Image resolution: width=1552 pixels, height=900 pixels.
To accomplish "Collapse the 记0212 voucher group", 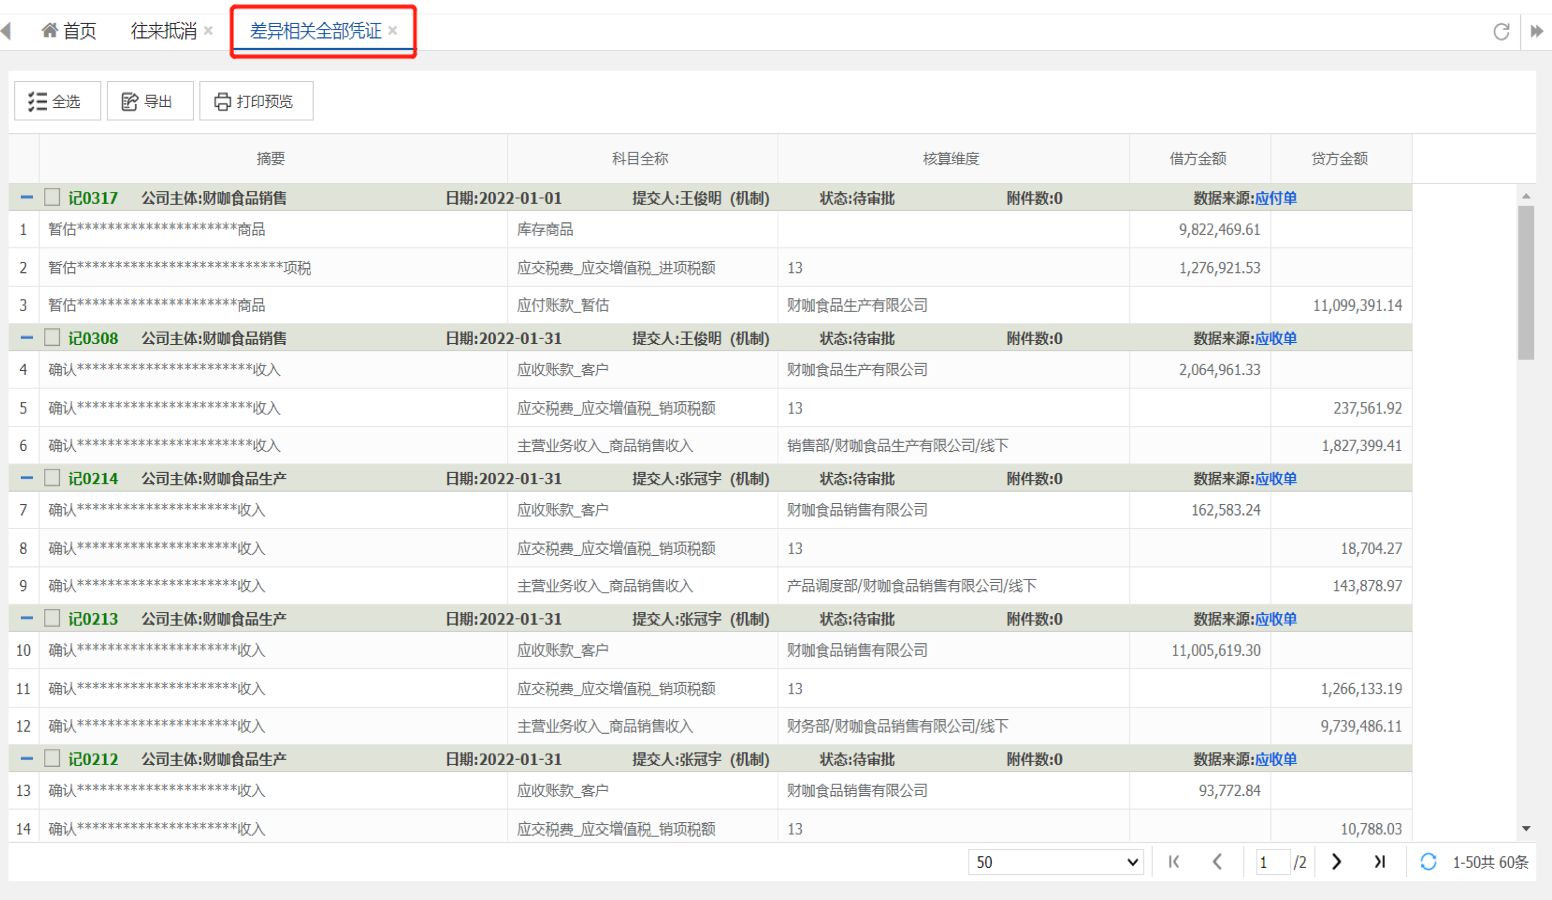I will pos(26,759).
